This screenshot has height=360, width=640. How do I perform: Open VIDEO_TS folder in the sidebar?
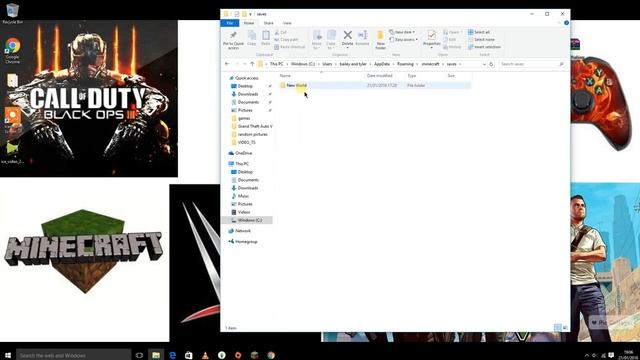click(x=247, y=142)
